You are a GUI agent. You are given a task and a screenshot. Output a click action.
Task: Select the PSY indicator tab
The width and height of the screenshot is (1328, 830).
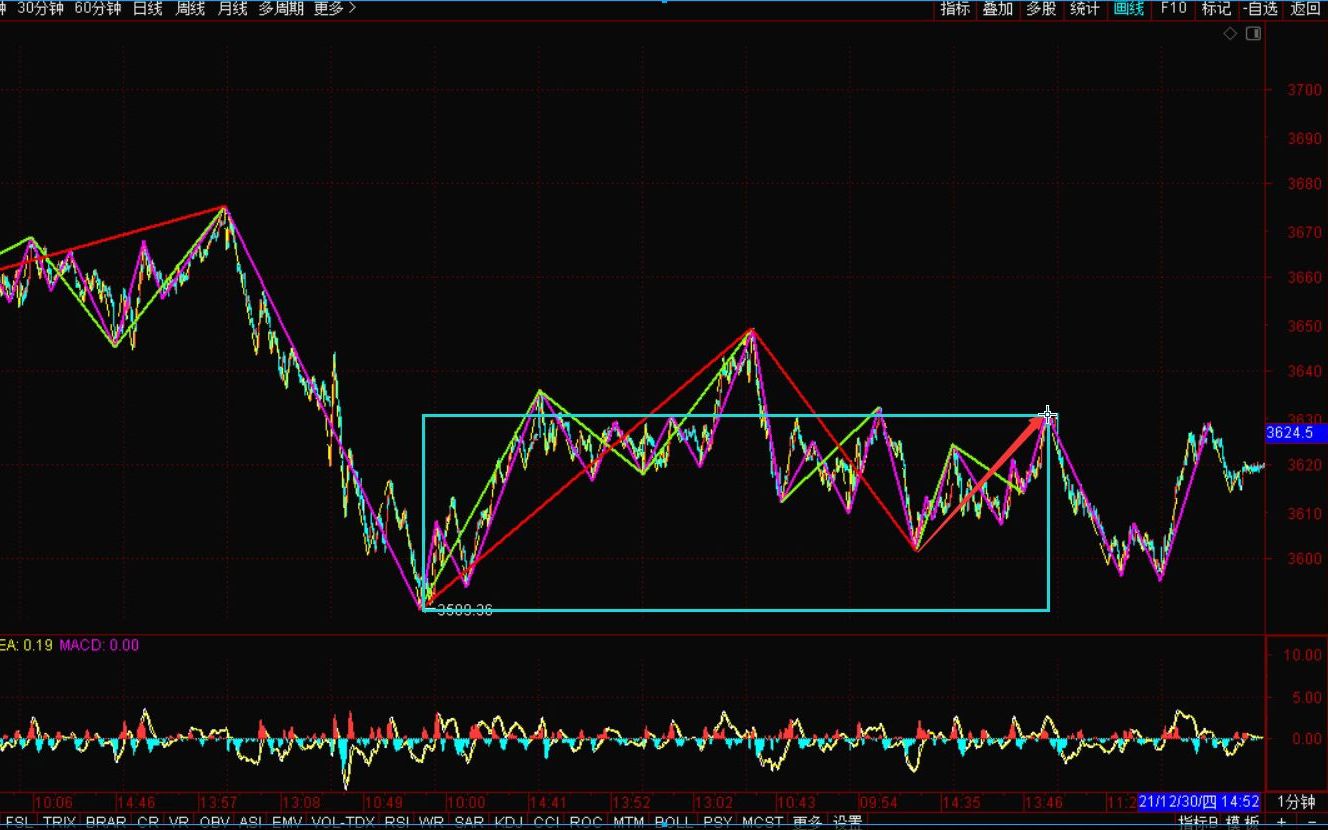(x=717, y=822)
